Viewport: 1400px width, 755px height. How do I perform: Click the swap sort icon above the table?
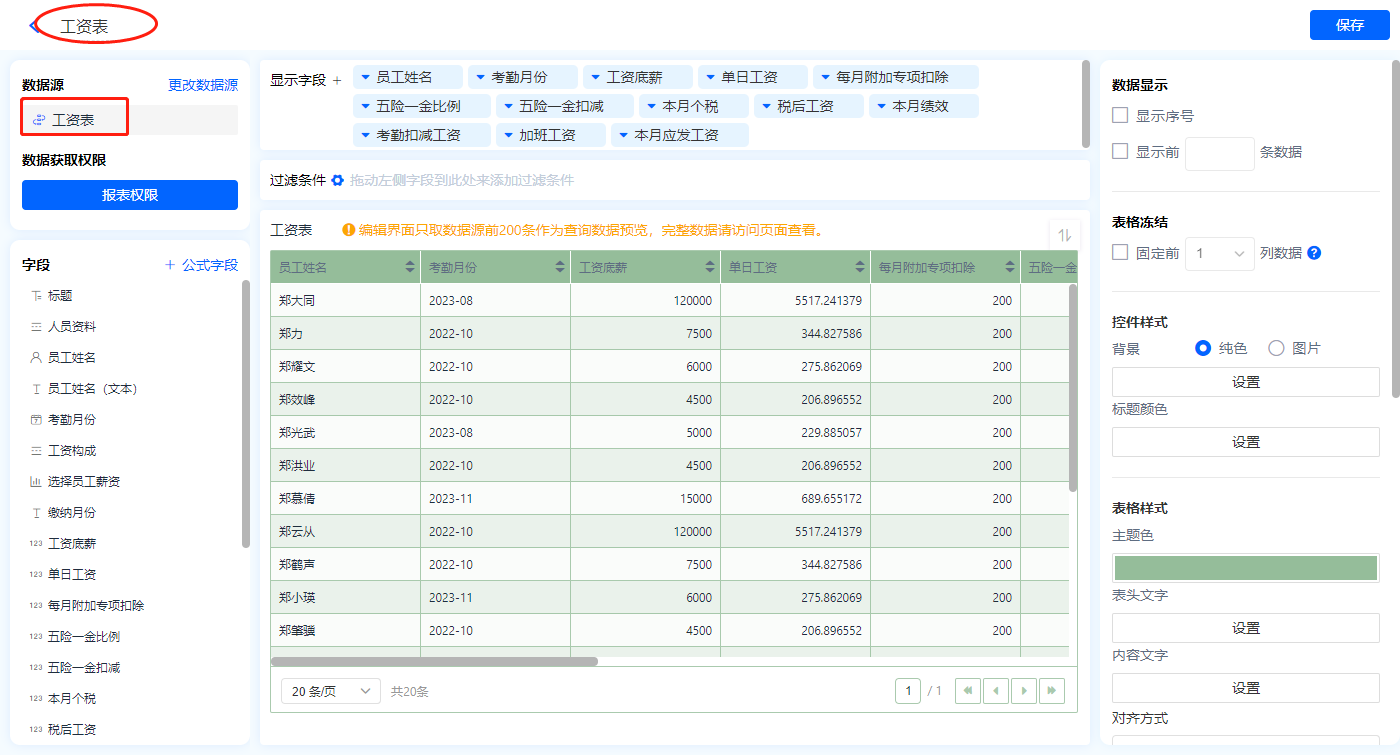click(x=1064, y=235)
